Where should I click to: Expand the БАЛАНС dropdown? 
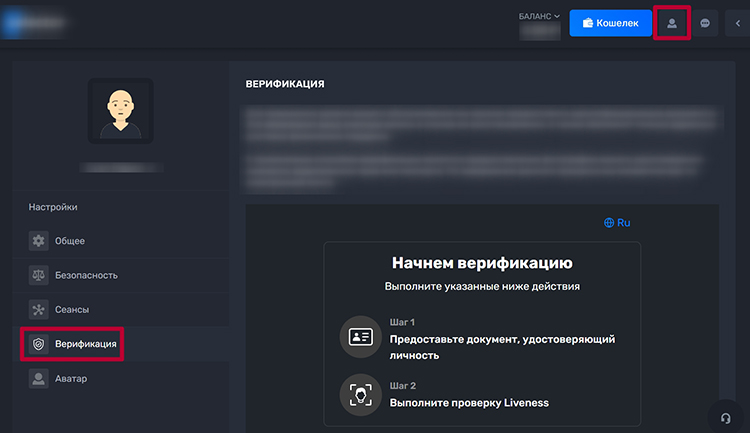539,16
